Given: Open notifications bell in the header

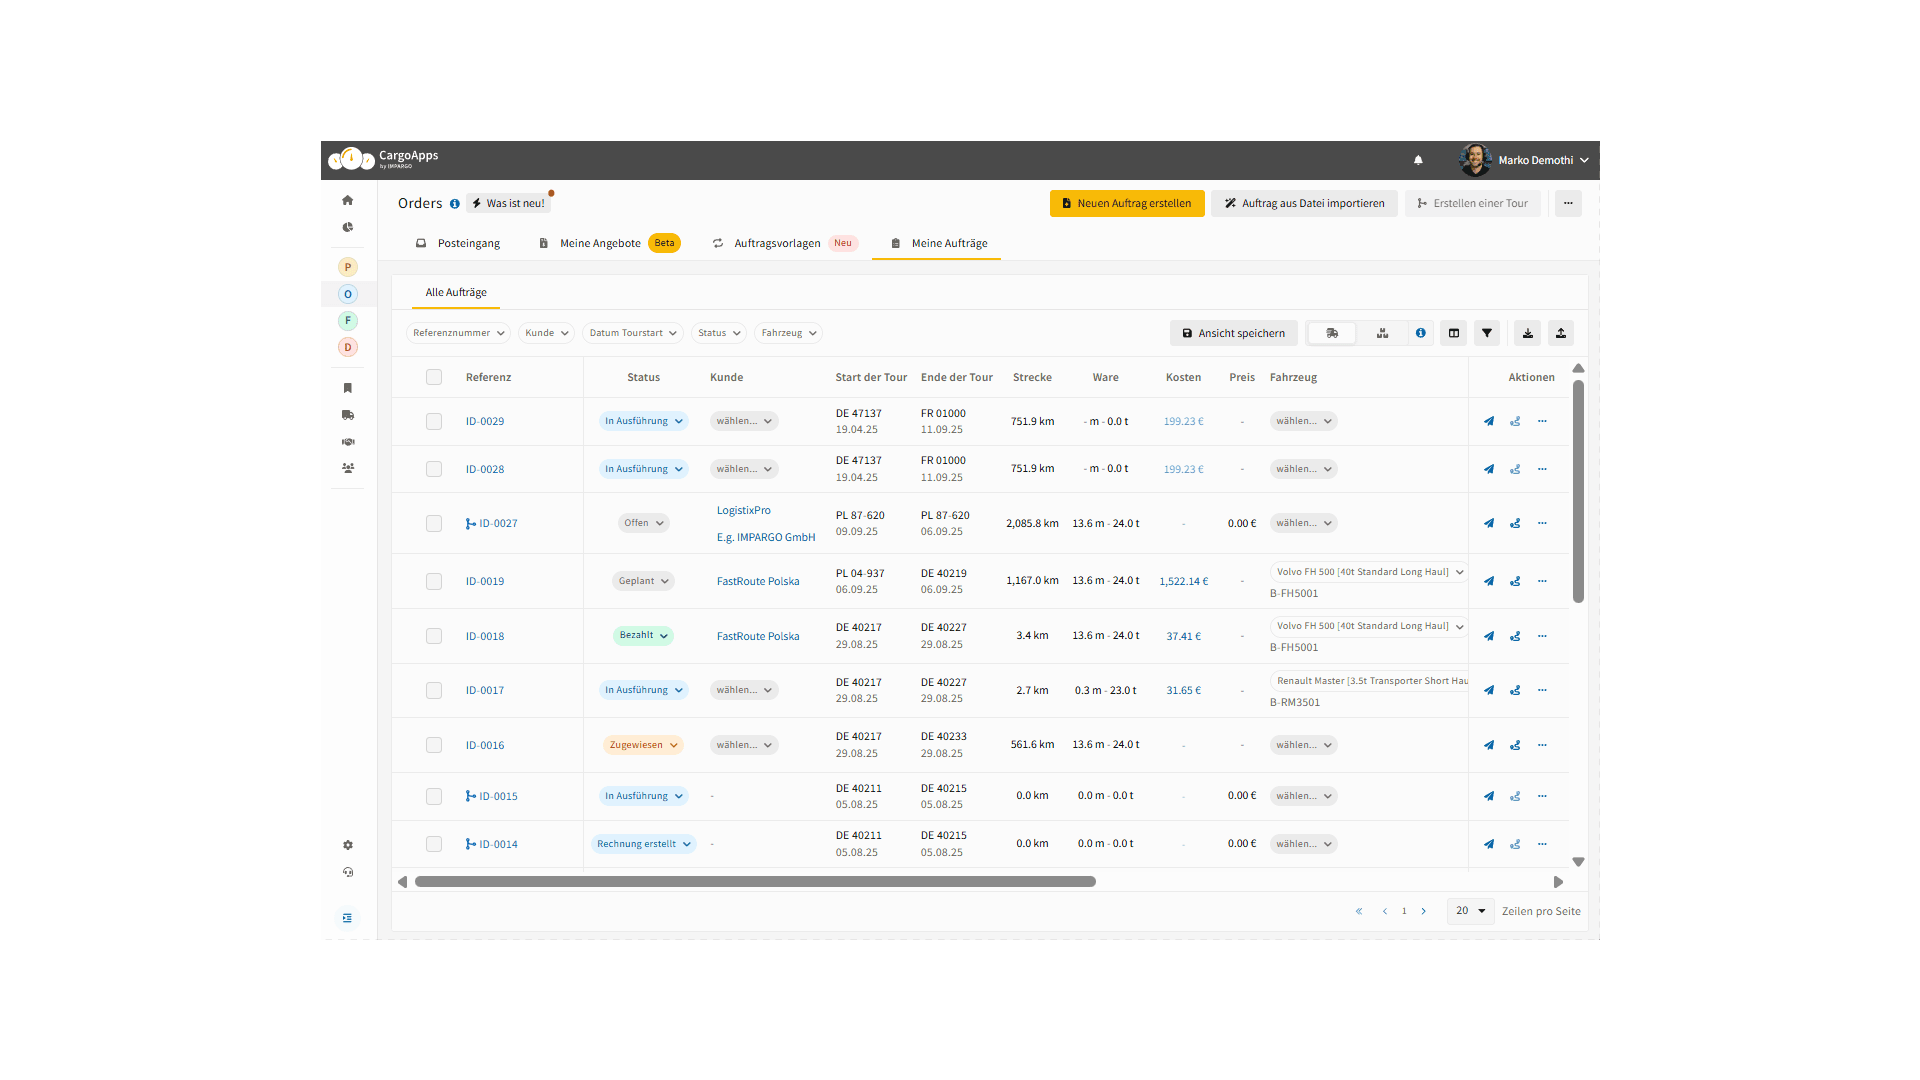Looking at the screenshot, I should (1418, 160).
